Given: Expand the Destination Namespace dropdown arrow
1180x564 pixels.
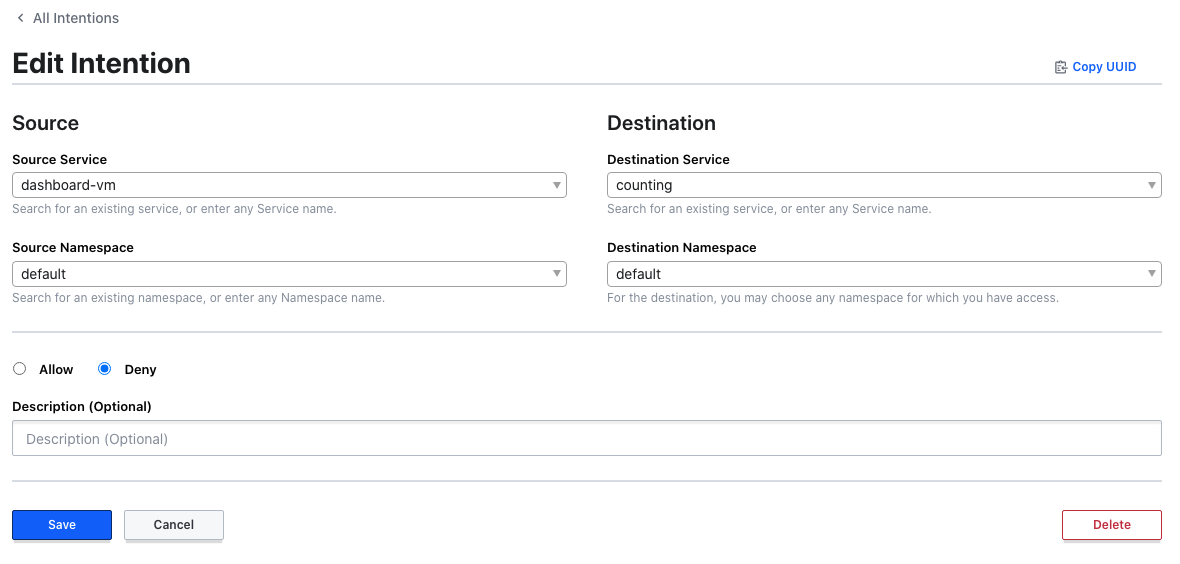Looking at the screenshot, I should pyautogui.click(x=1151, y=274).
